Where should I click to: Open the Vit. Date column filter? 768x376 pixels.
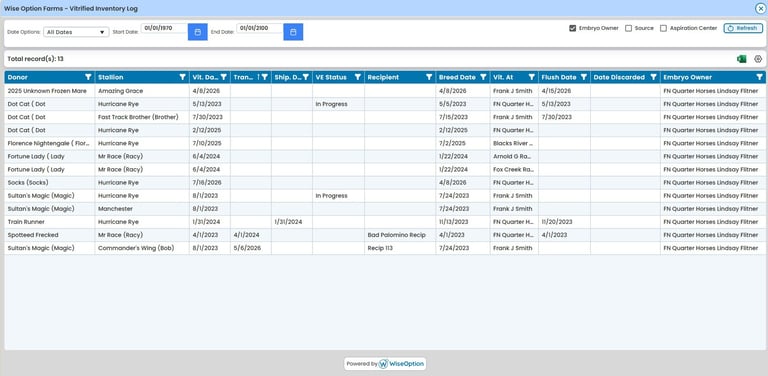point(223,77)
